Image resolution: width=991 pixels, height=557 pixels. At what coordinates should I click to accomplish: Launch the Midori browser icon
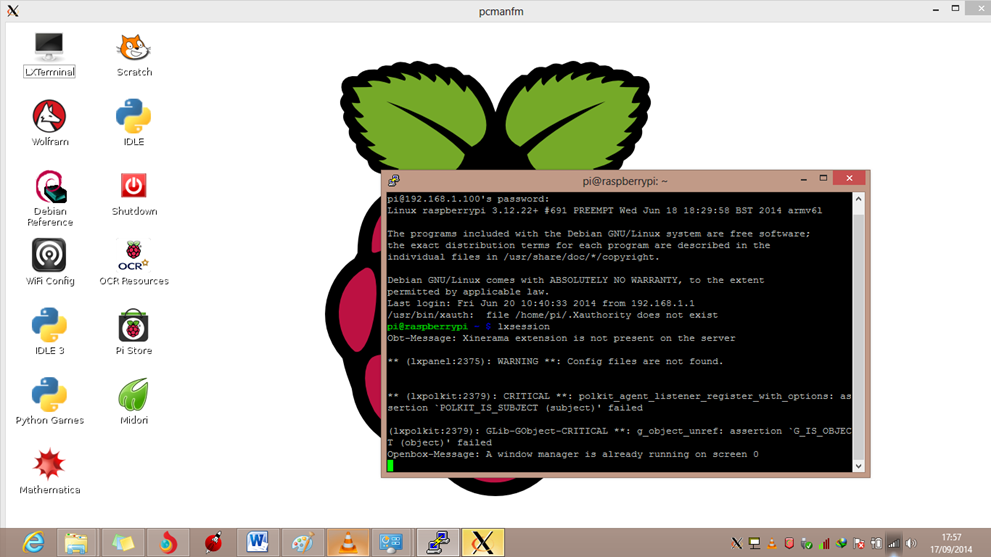(133, 401)
